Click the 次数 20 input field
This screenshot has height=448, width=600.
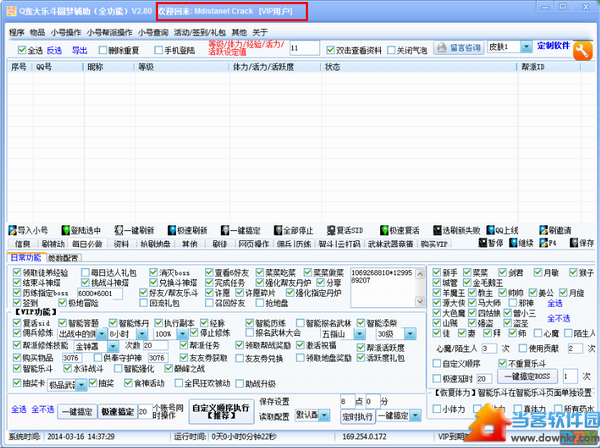click(x=155, y=345)
